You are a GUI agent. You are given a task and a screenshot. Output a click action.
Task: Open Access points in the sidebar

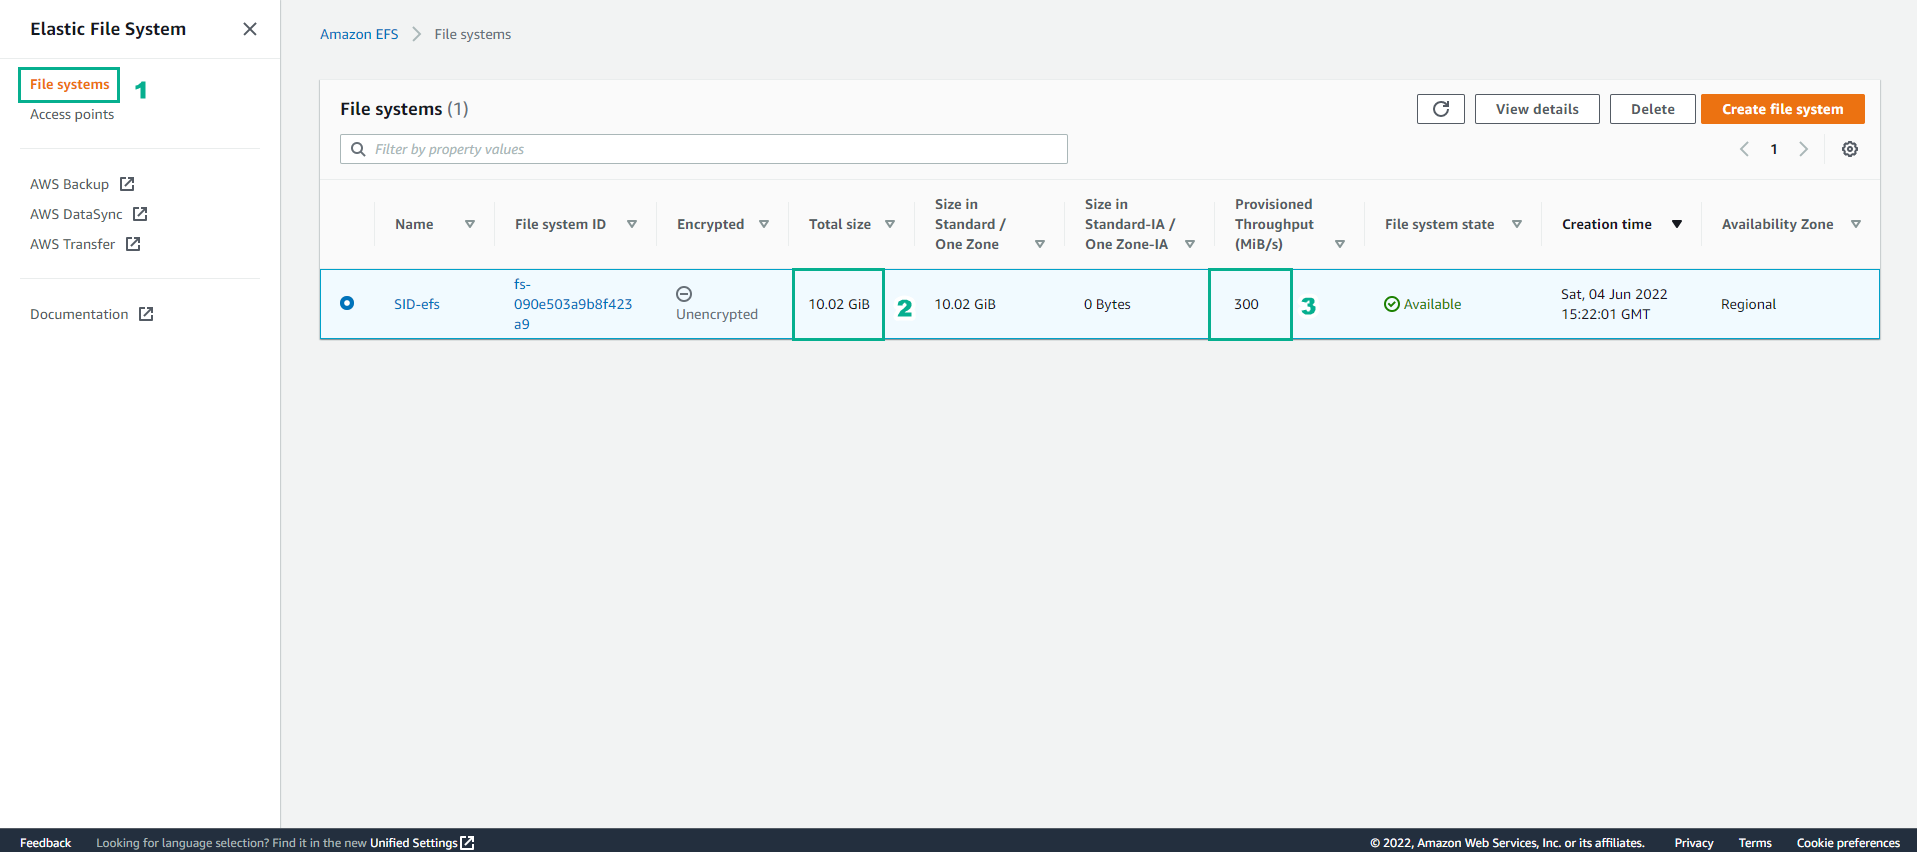pyautogui.click(x=72, y=114)
